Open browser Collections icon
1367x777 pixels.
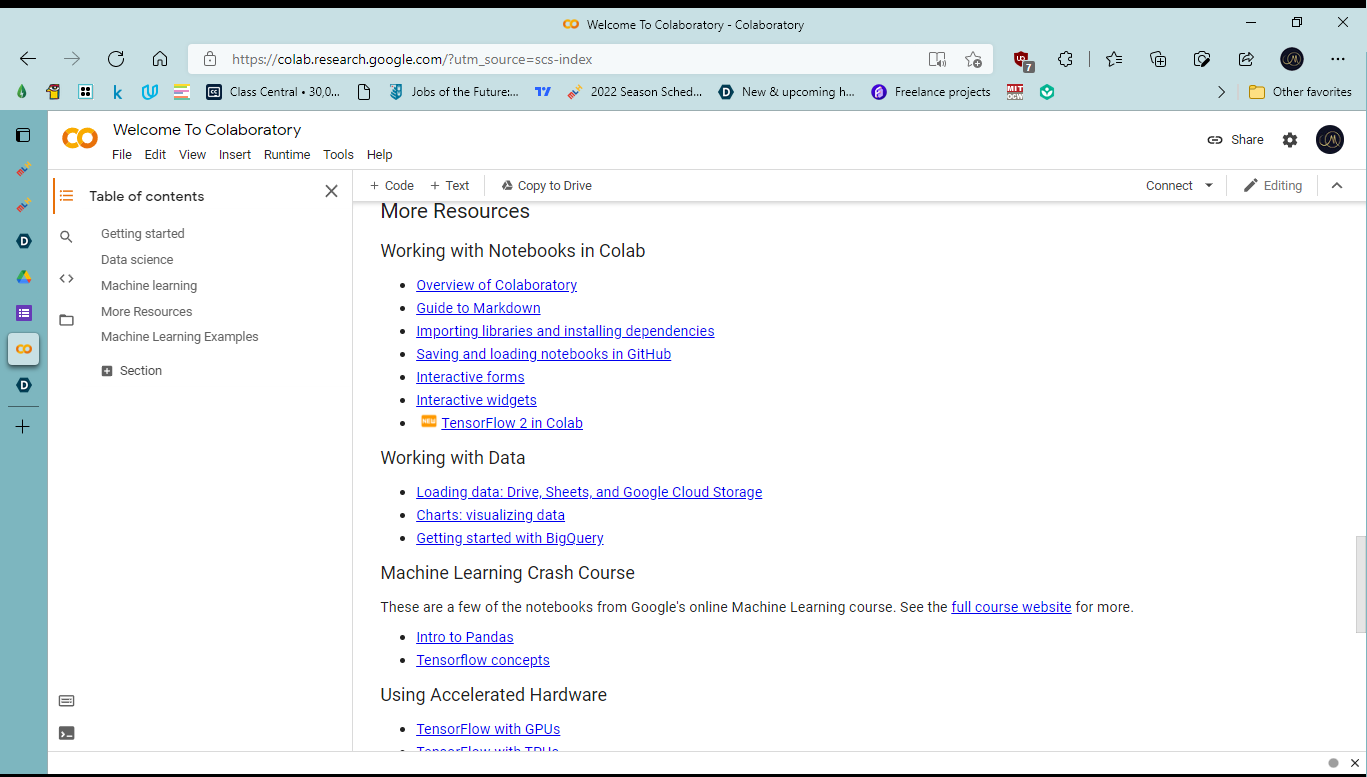tap(1158, 59)
